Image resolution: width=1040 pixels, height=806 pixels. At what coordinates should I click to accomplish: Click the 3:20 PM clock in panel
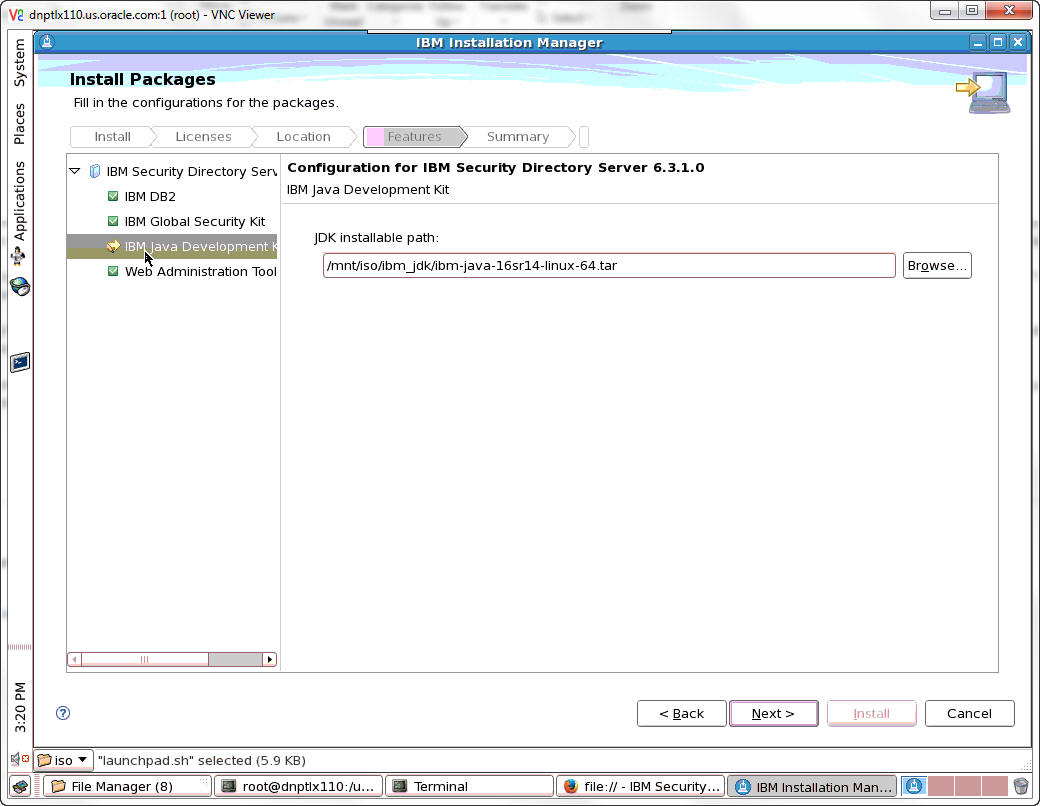point(20,706)
